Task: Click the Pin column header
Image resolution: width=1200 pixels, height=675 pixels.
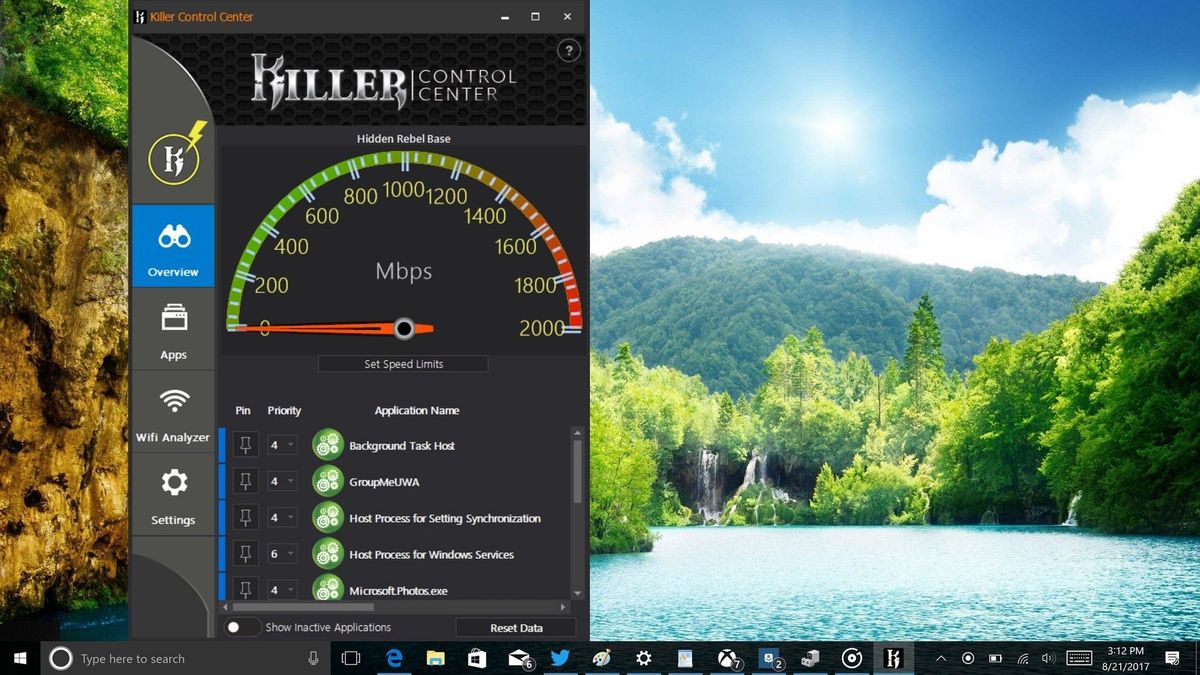Action: [243, 411]
